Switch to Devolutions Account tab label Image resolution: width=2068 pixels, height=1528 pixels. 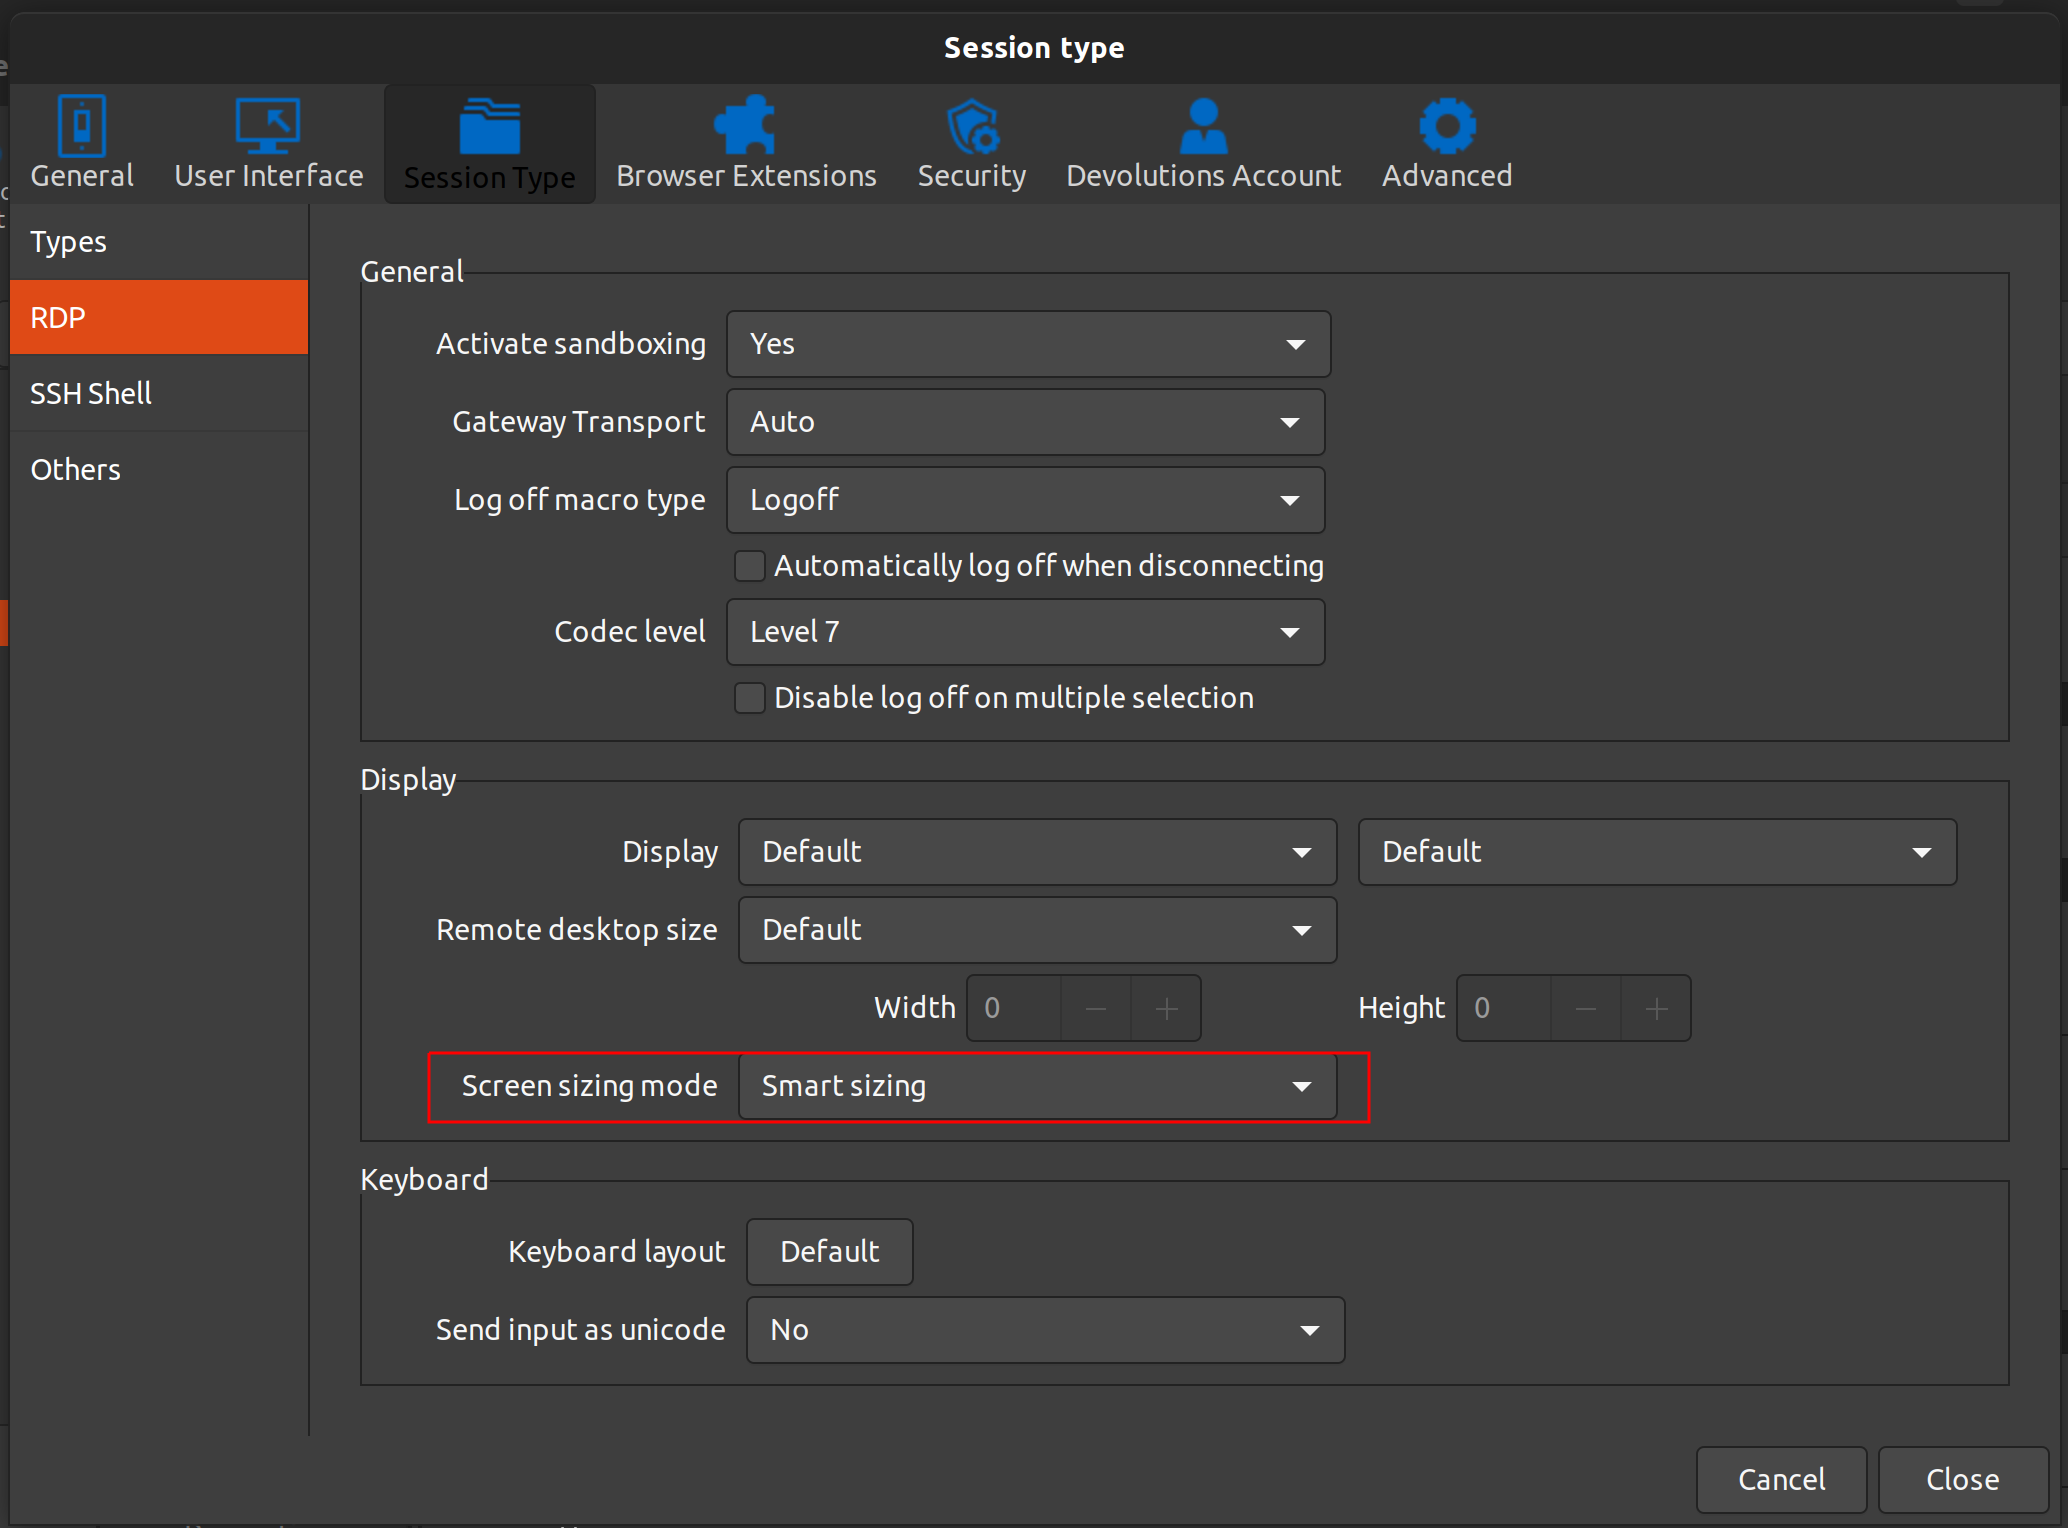[x=1203, y=176]
